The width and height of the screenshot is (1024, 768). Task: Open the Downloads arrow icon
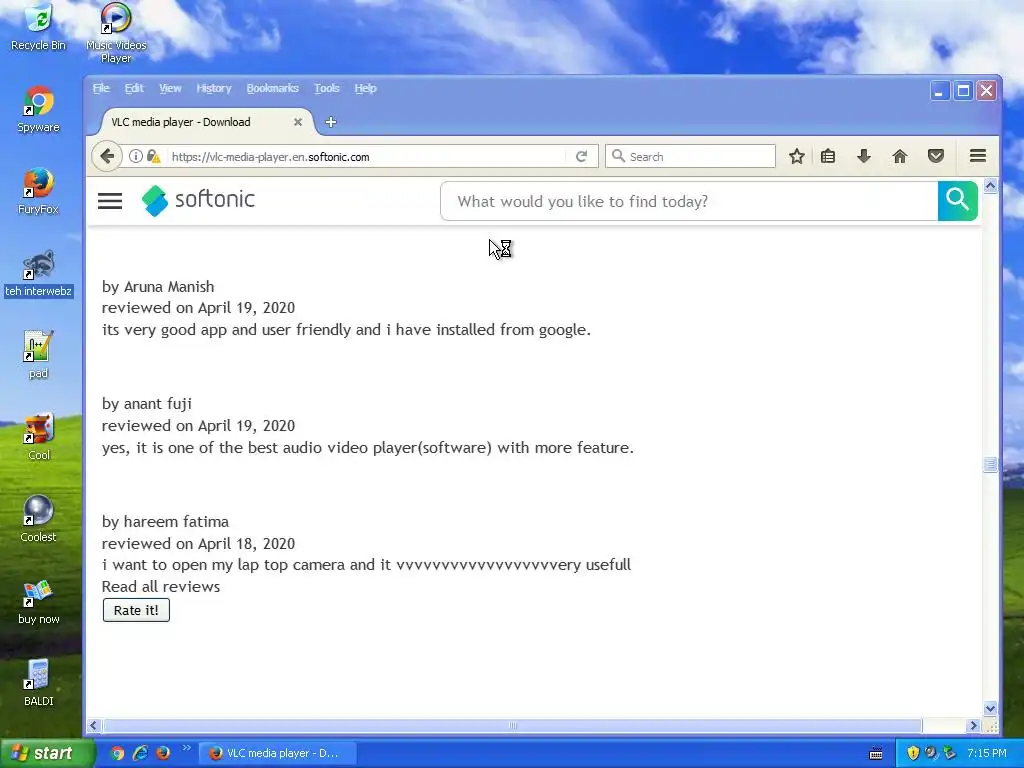[863, 156]
